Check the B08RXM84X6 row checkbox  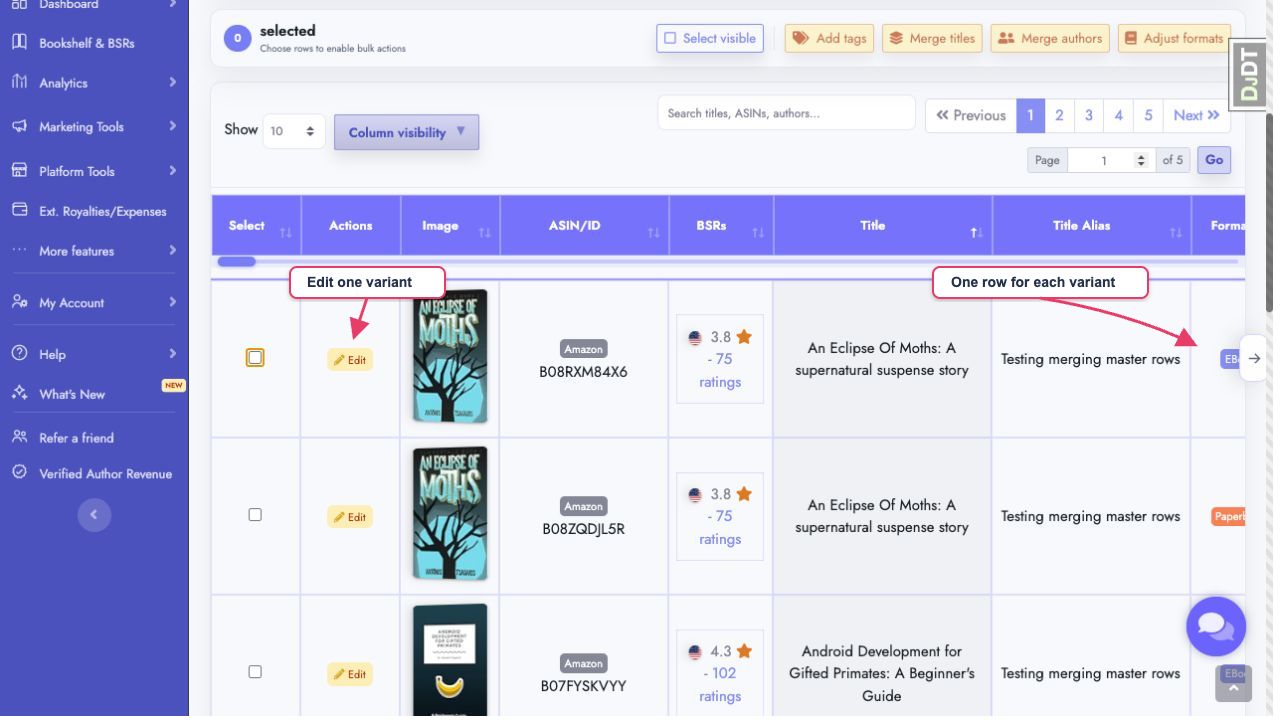point(255,357)
